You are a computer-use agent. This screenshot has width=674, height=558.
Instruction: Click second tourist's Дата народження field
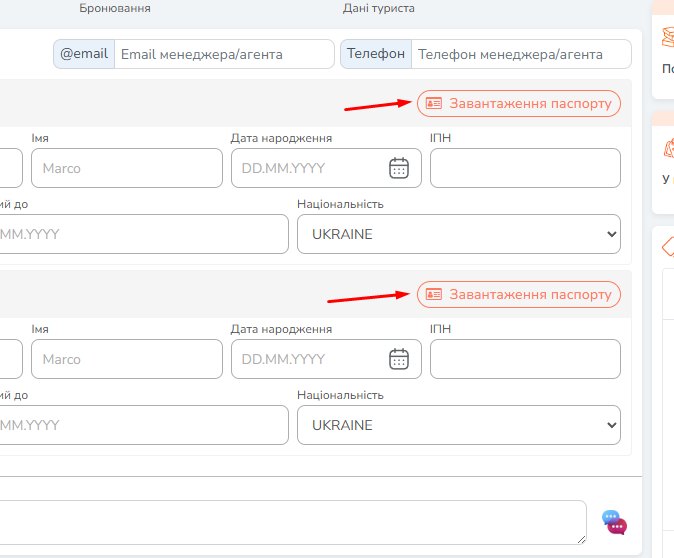[x=326, y=359]
